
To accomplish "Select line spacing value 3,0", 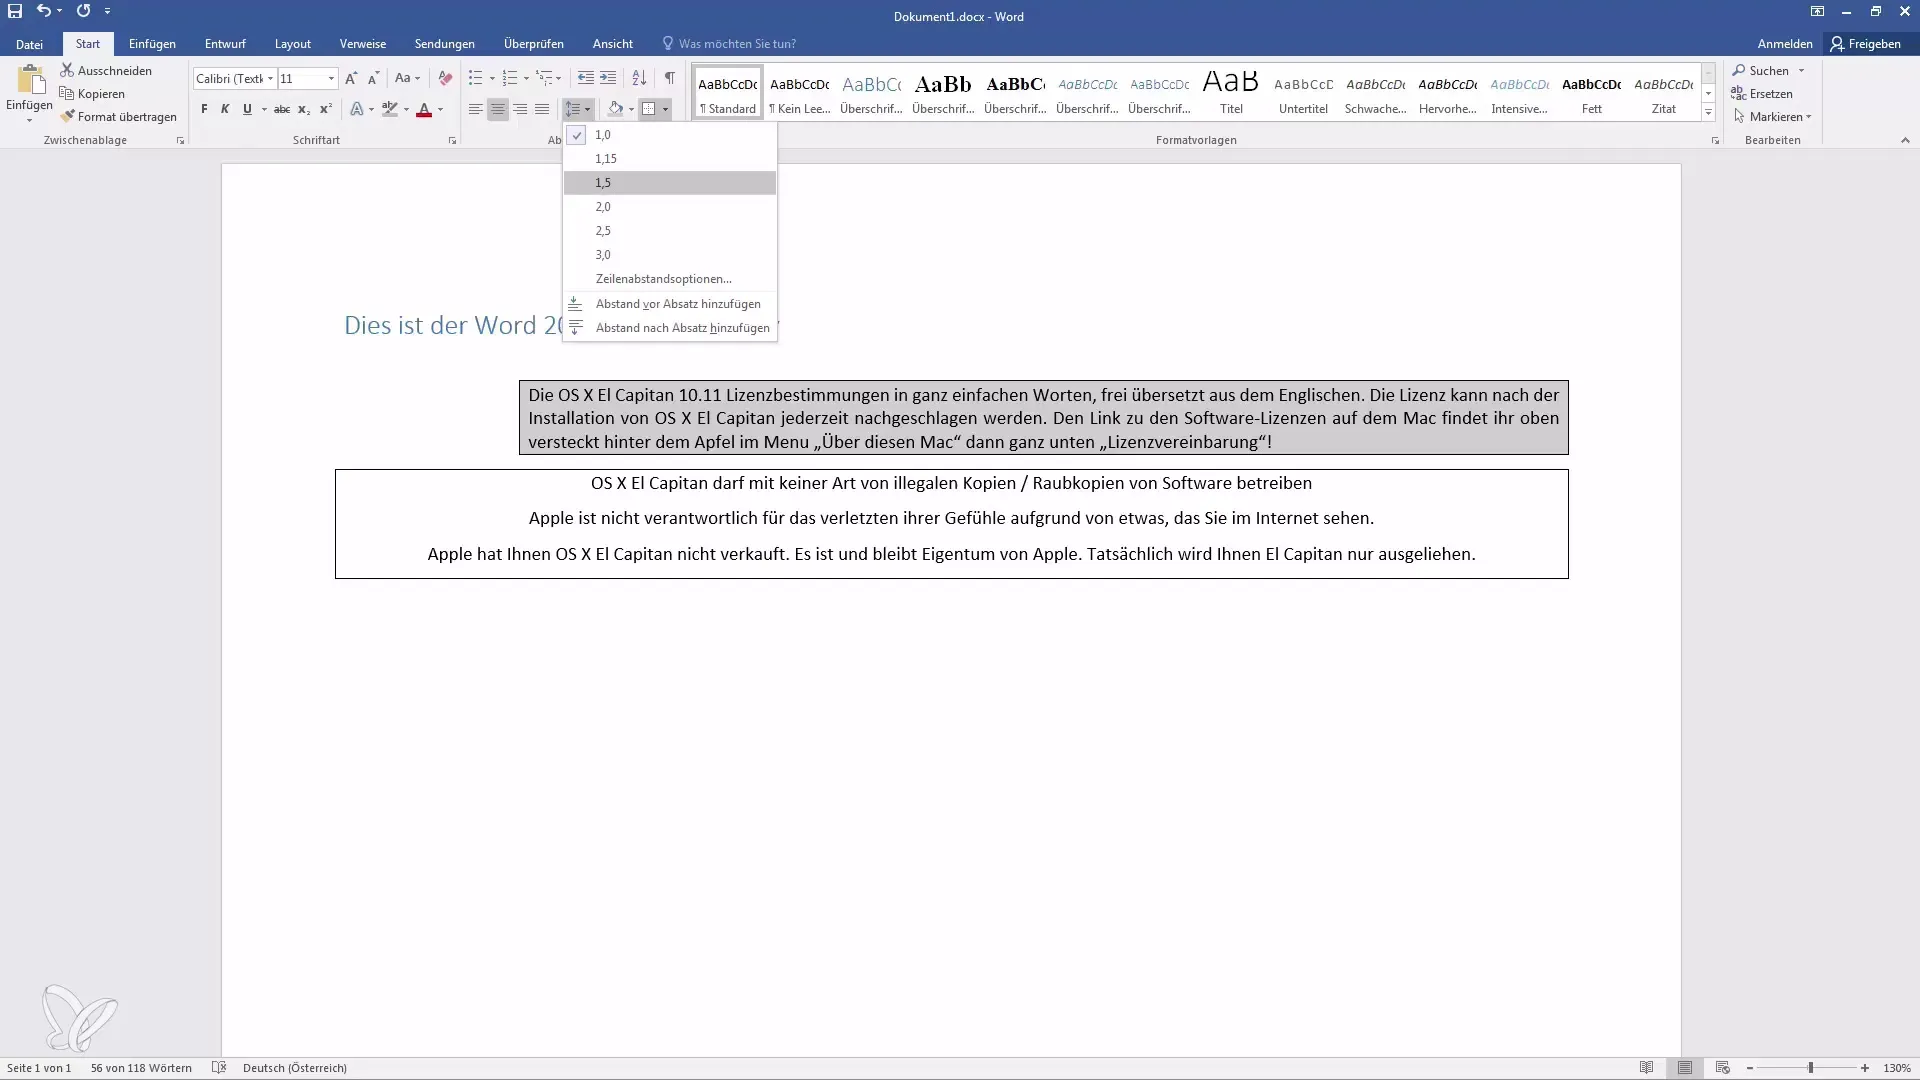I will point(604,253).
